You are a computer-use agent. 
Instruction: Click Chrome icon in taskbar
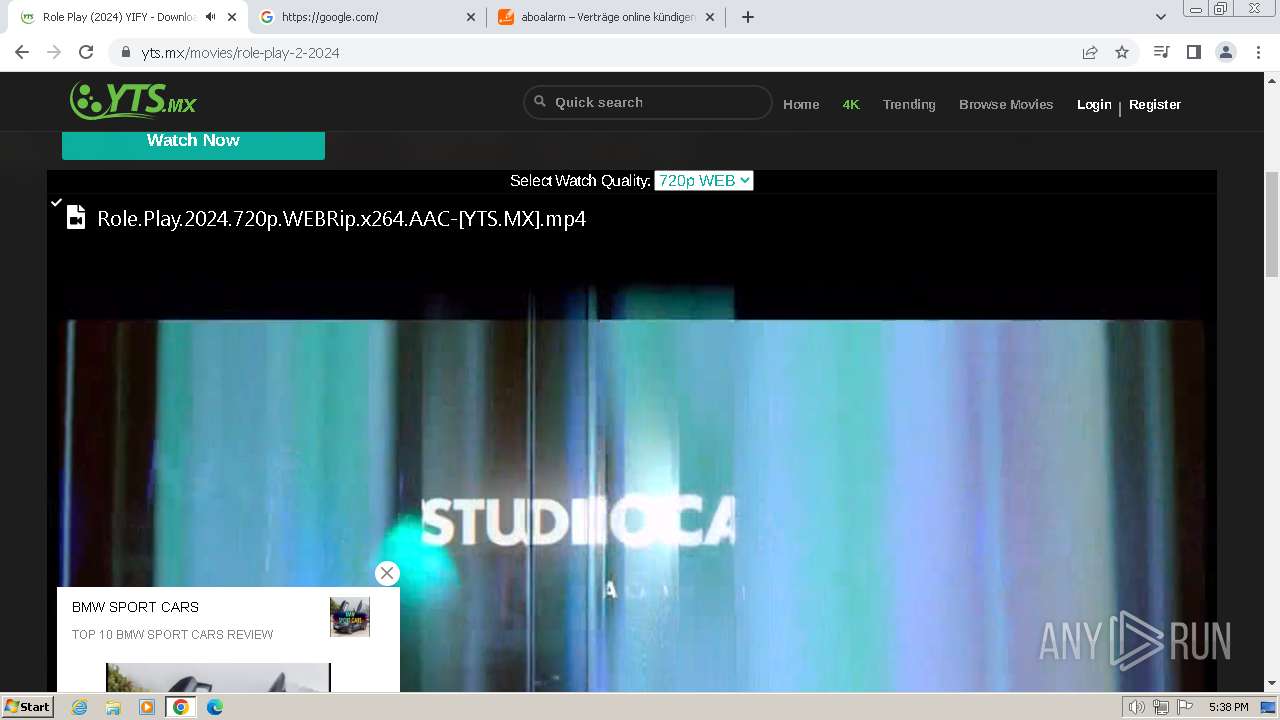181,707
